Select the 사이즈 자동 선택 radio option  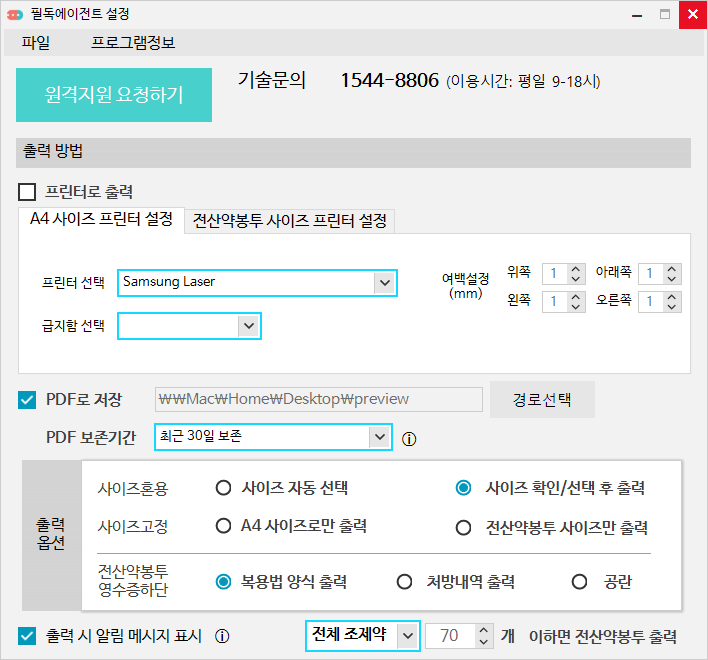(224, 488)
